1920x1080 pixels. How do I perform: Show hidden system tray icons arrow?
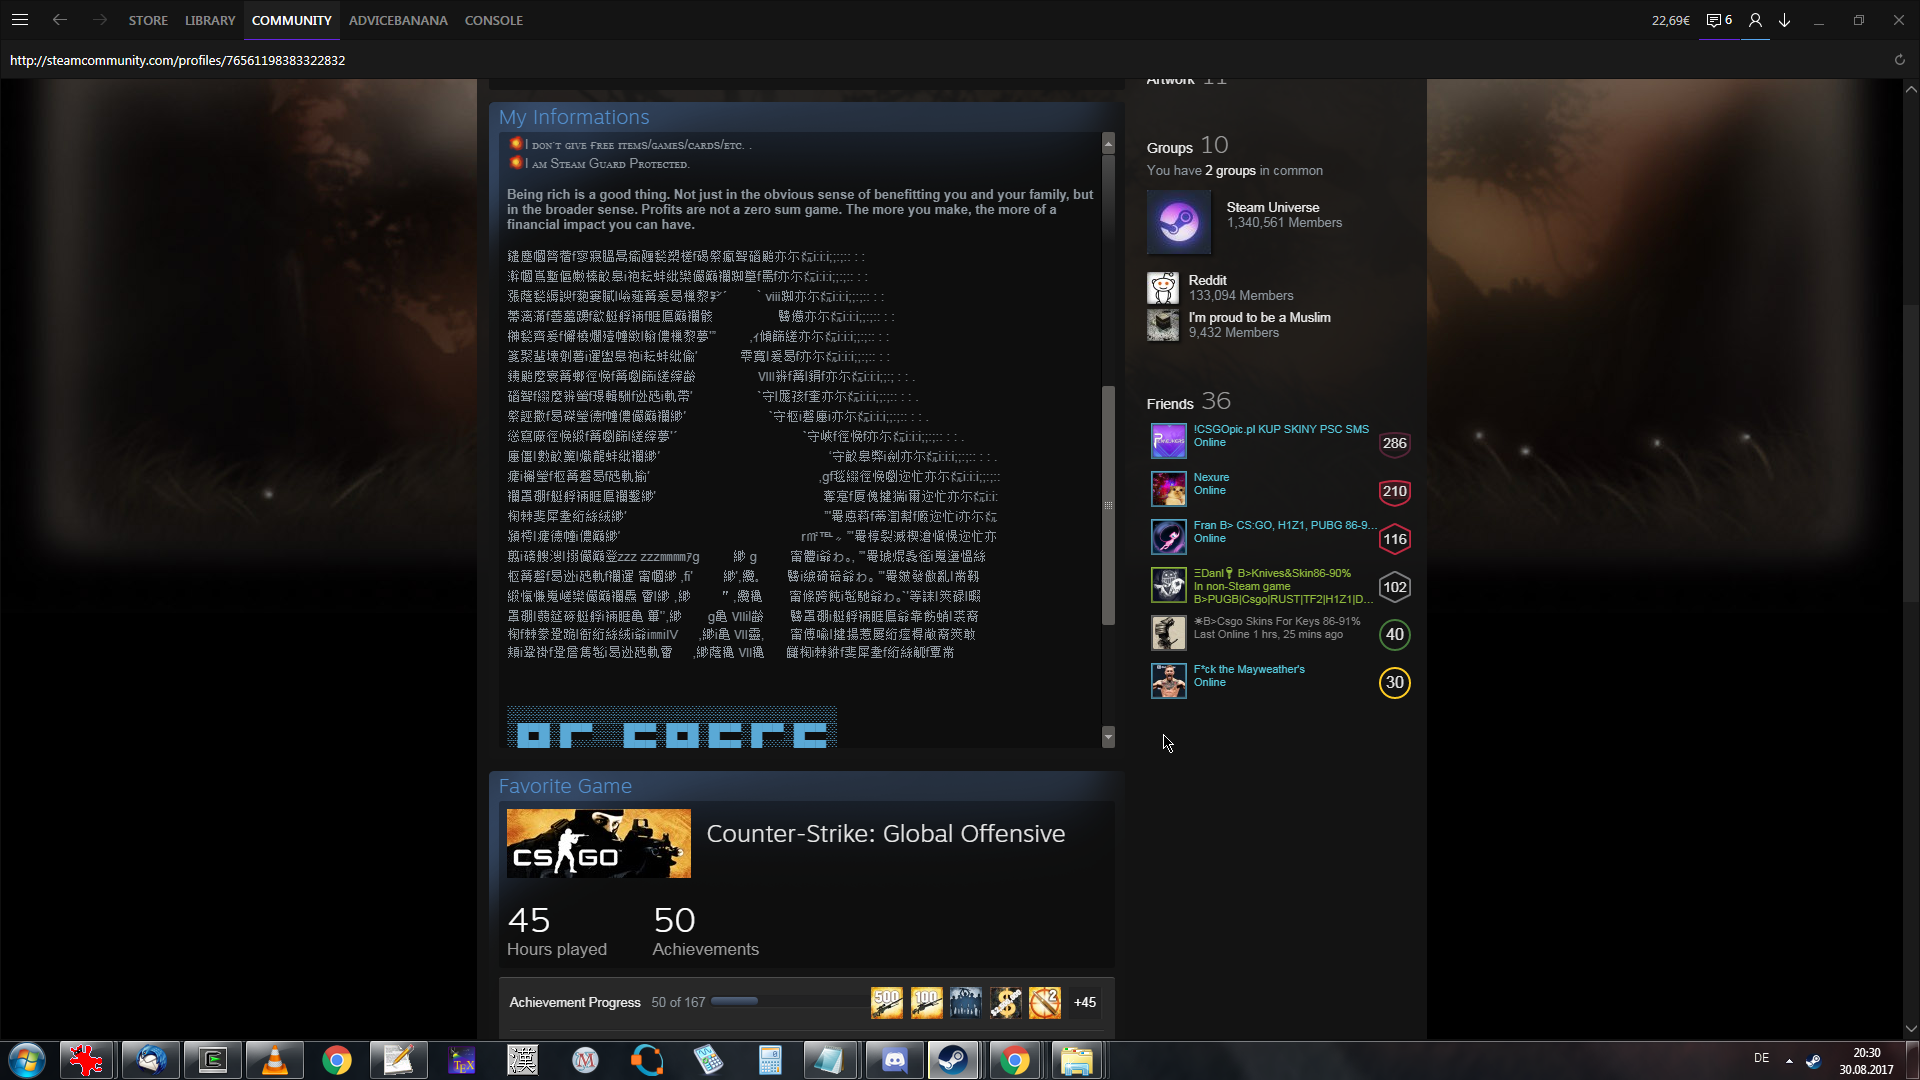click(x=1789, y=1061)
